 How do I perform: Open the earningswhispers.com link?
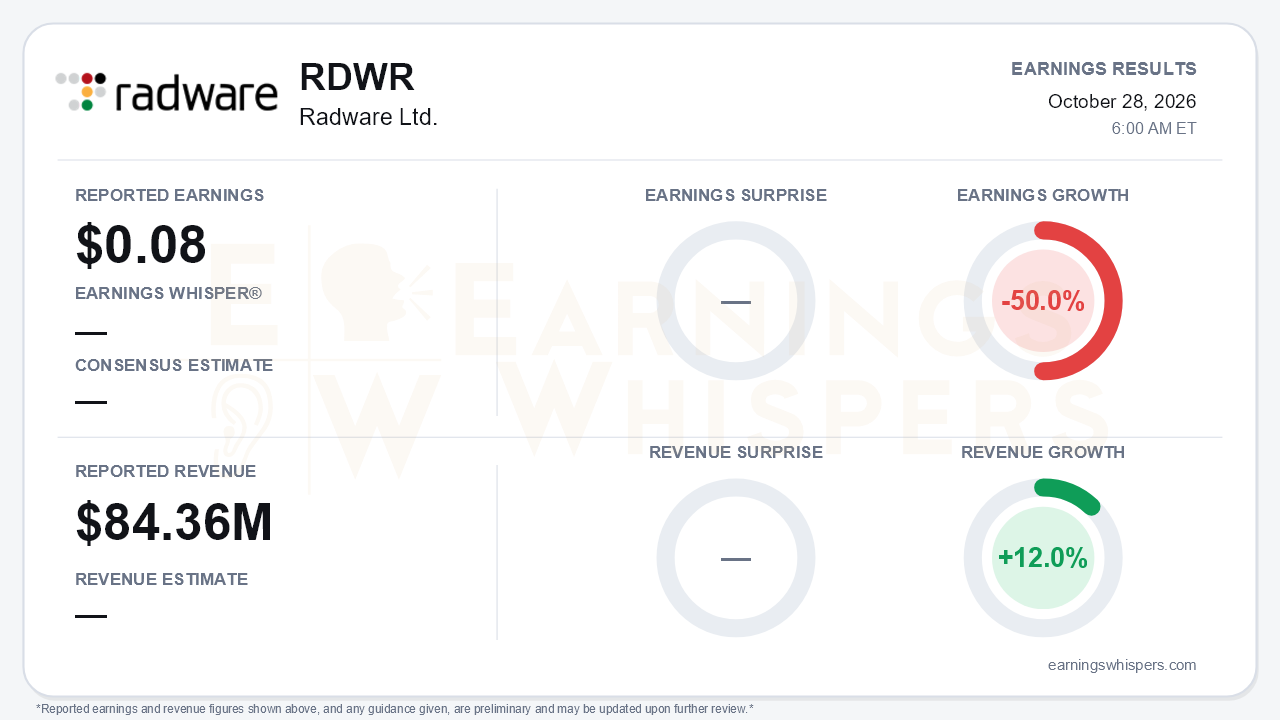point(1122,665)
